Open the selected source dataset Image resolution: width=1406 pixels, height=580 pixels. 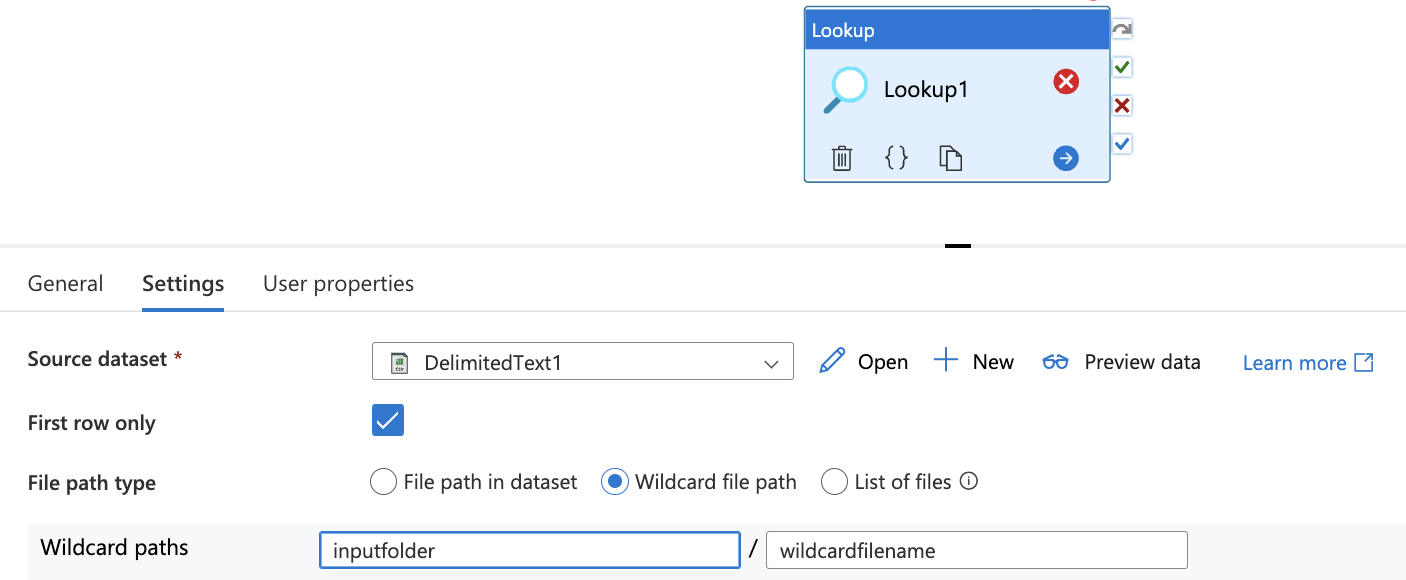pos(864,362)
